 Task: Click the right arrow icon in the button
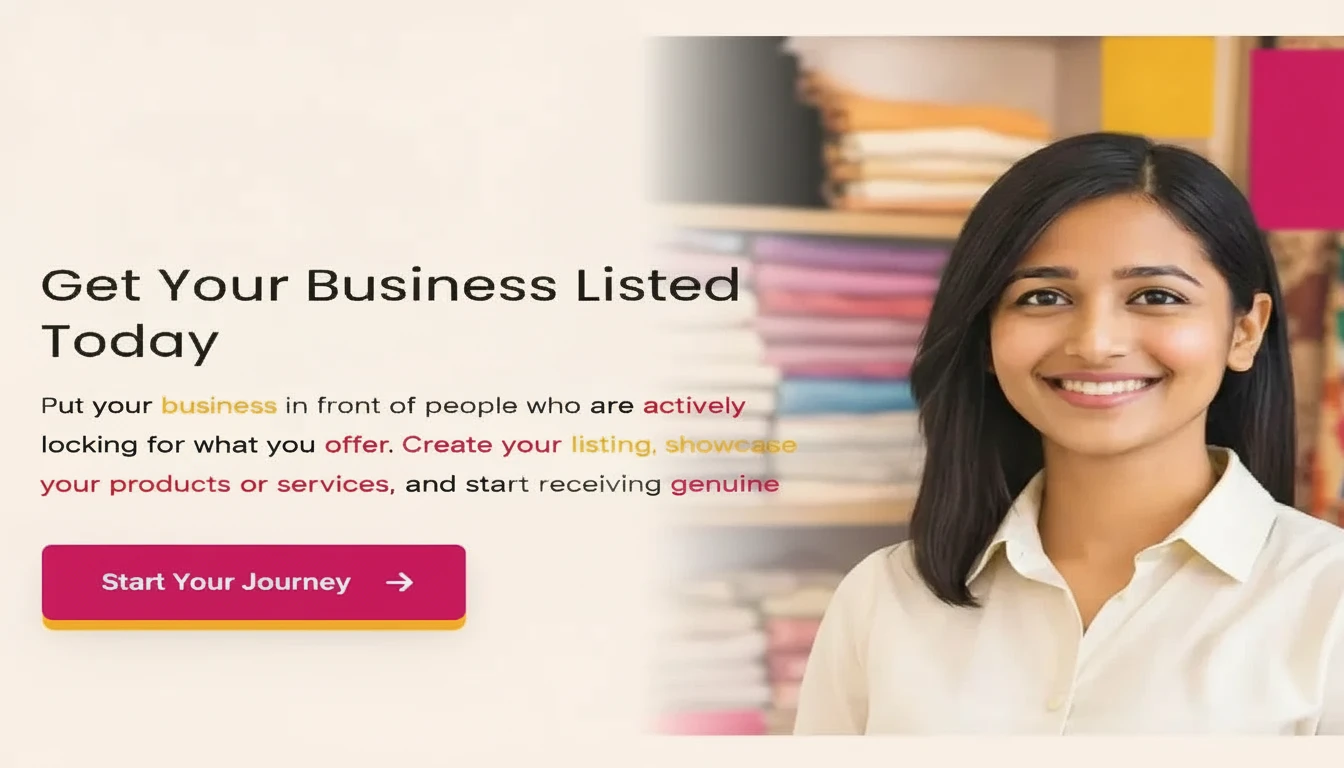[x=399, y=582]
